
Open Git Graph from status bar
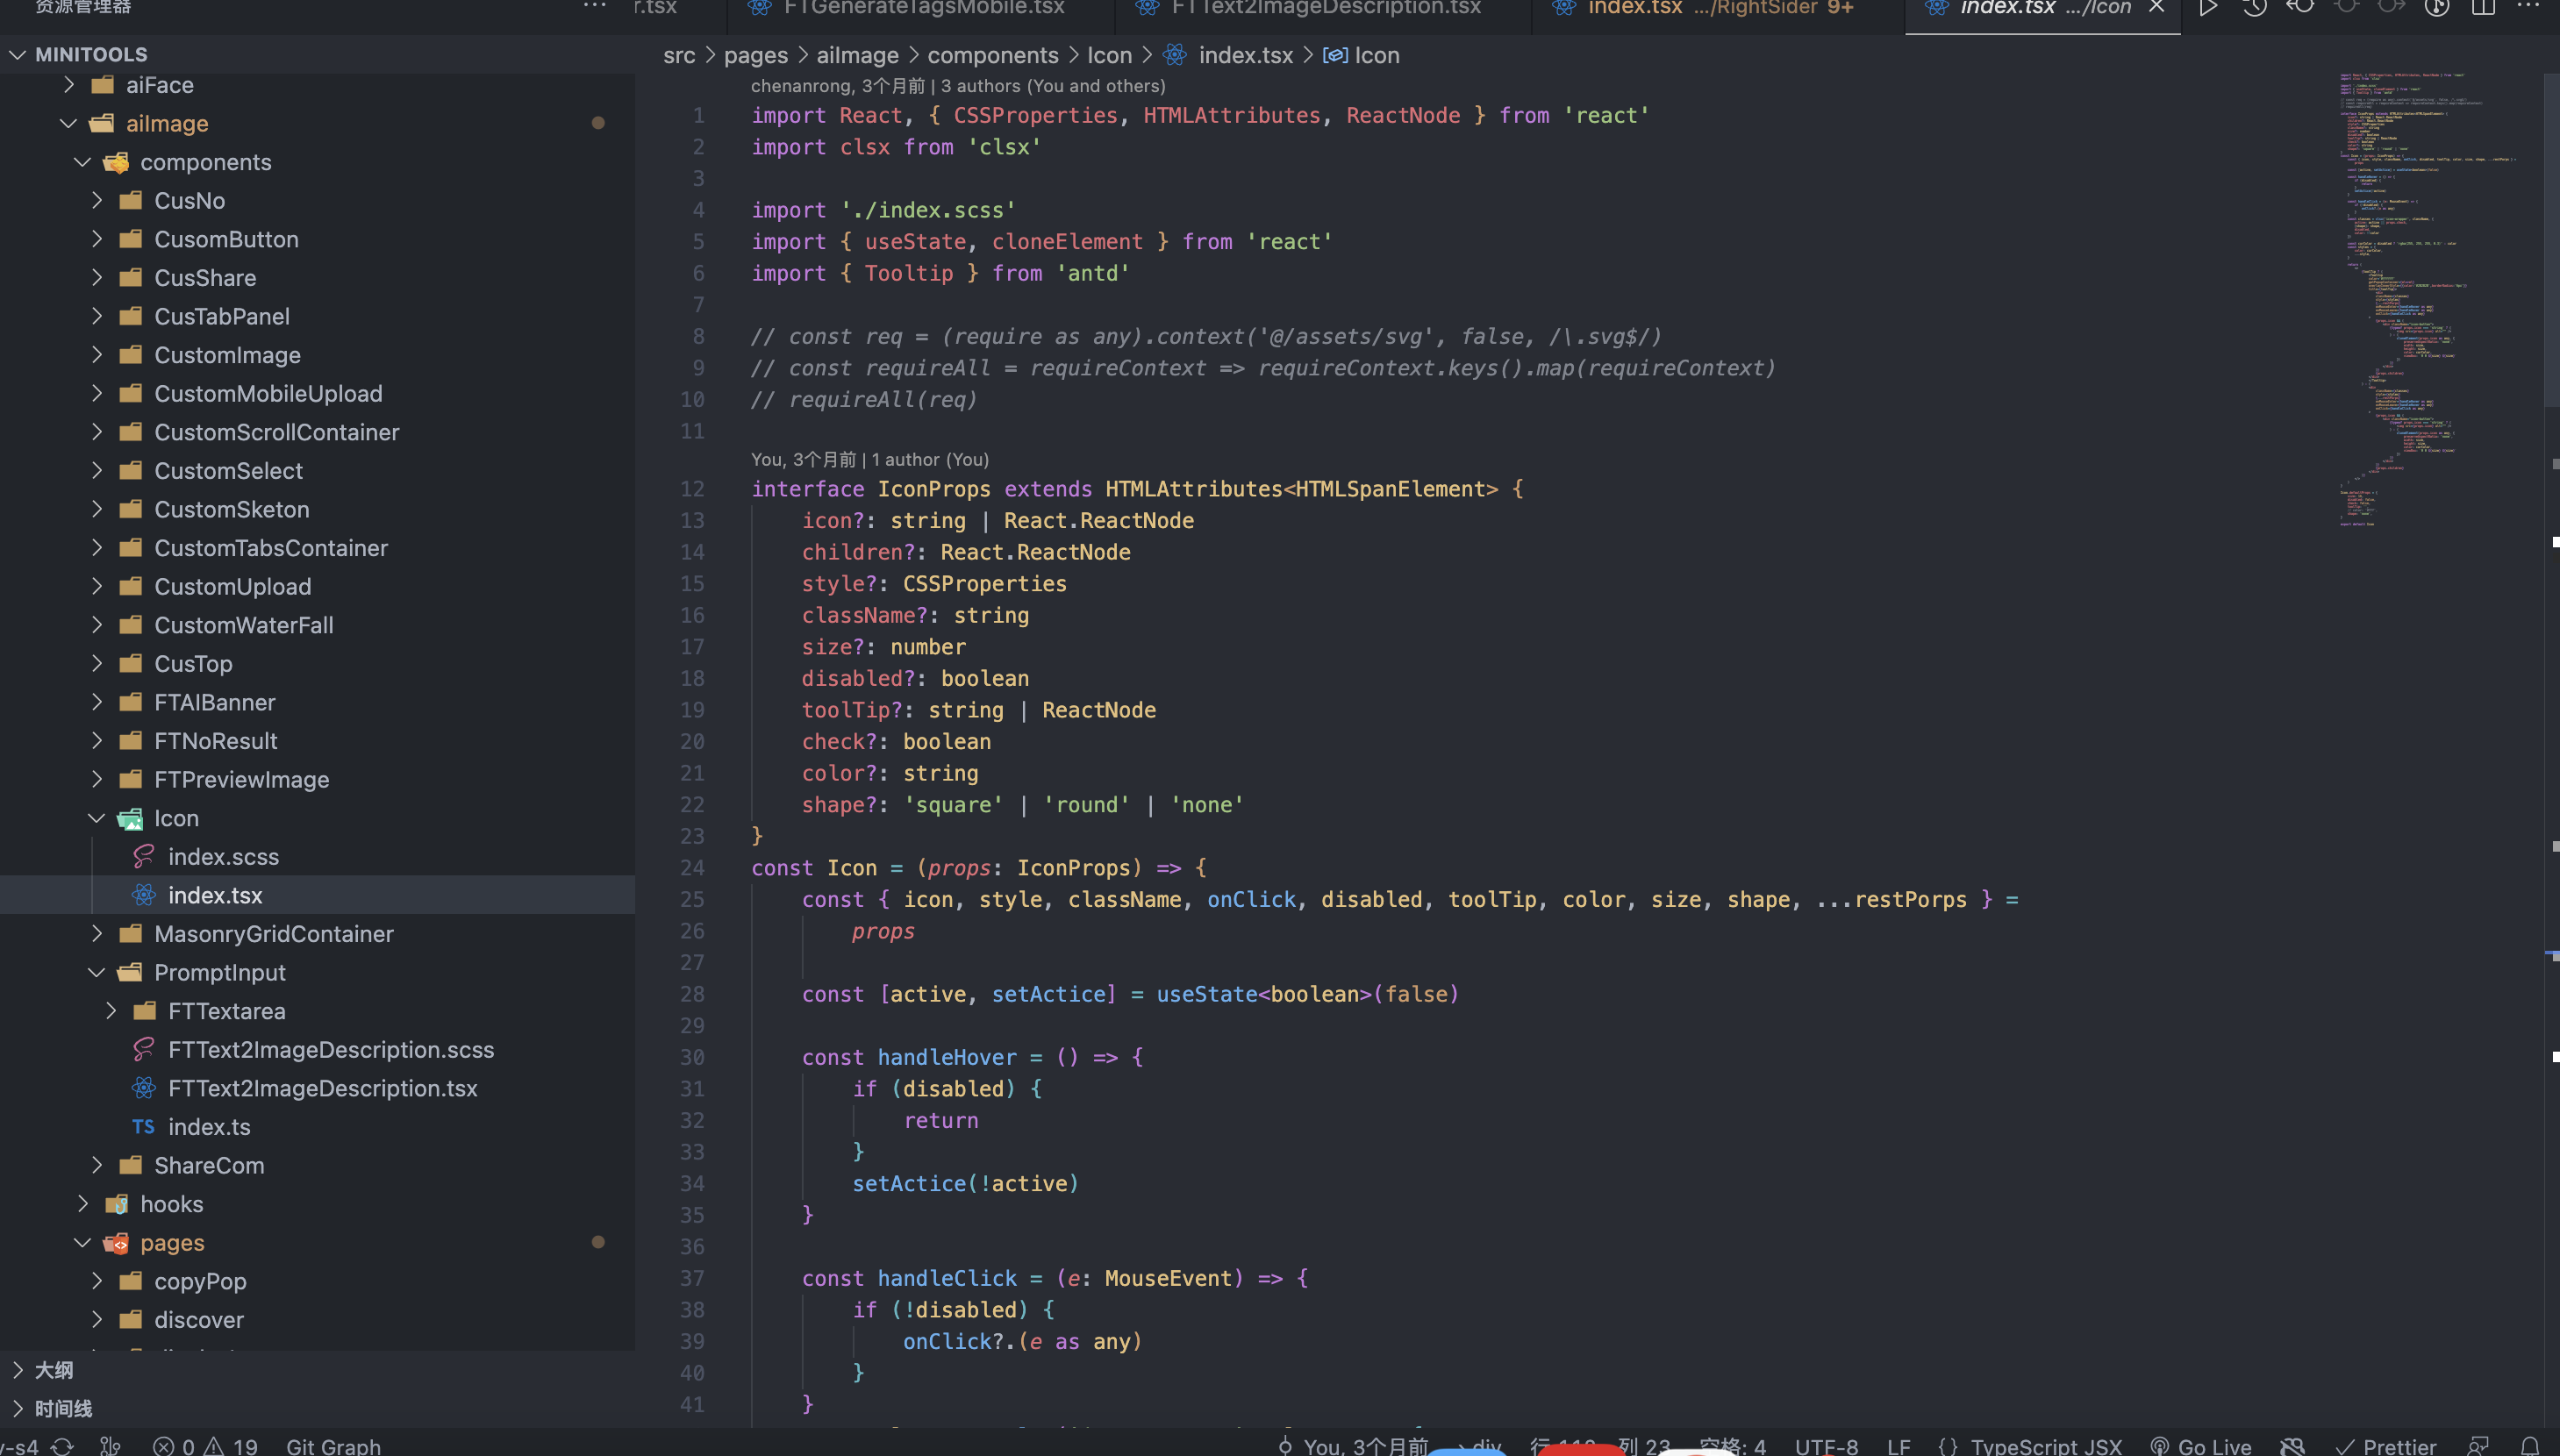[333, 1446]
